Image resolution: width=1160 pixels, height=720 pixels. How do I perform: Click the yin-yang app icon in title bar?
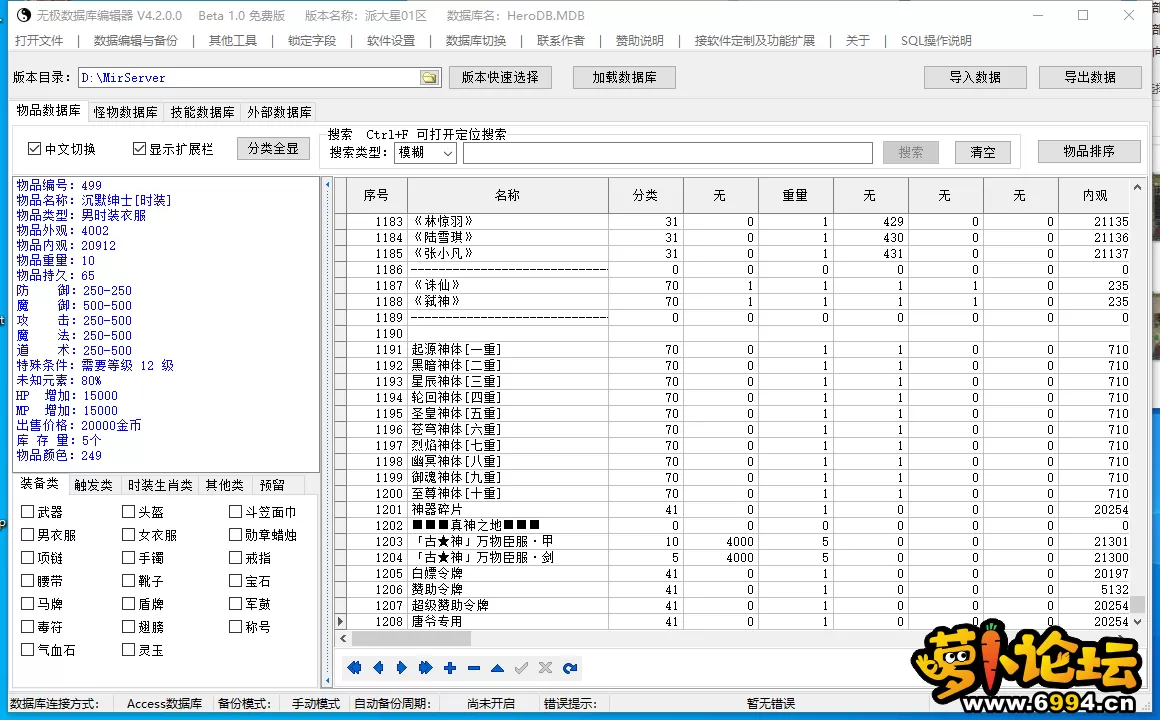(24, 15)
